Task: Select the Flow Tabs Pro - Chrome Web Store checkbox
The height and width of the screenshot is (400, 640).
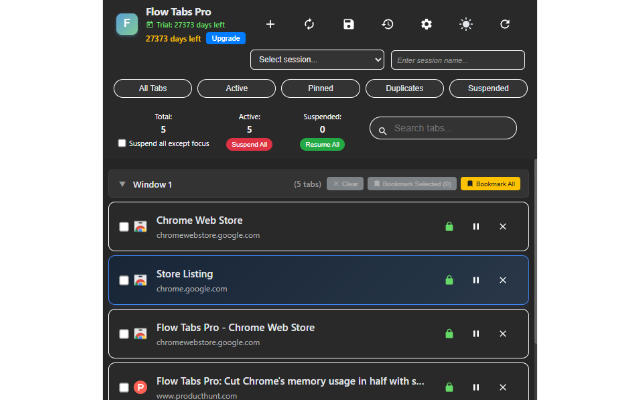Action: 124,333
